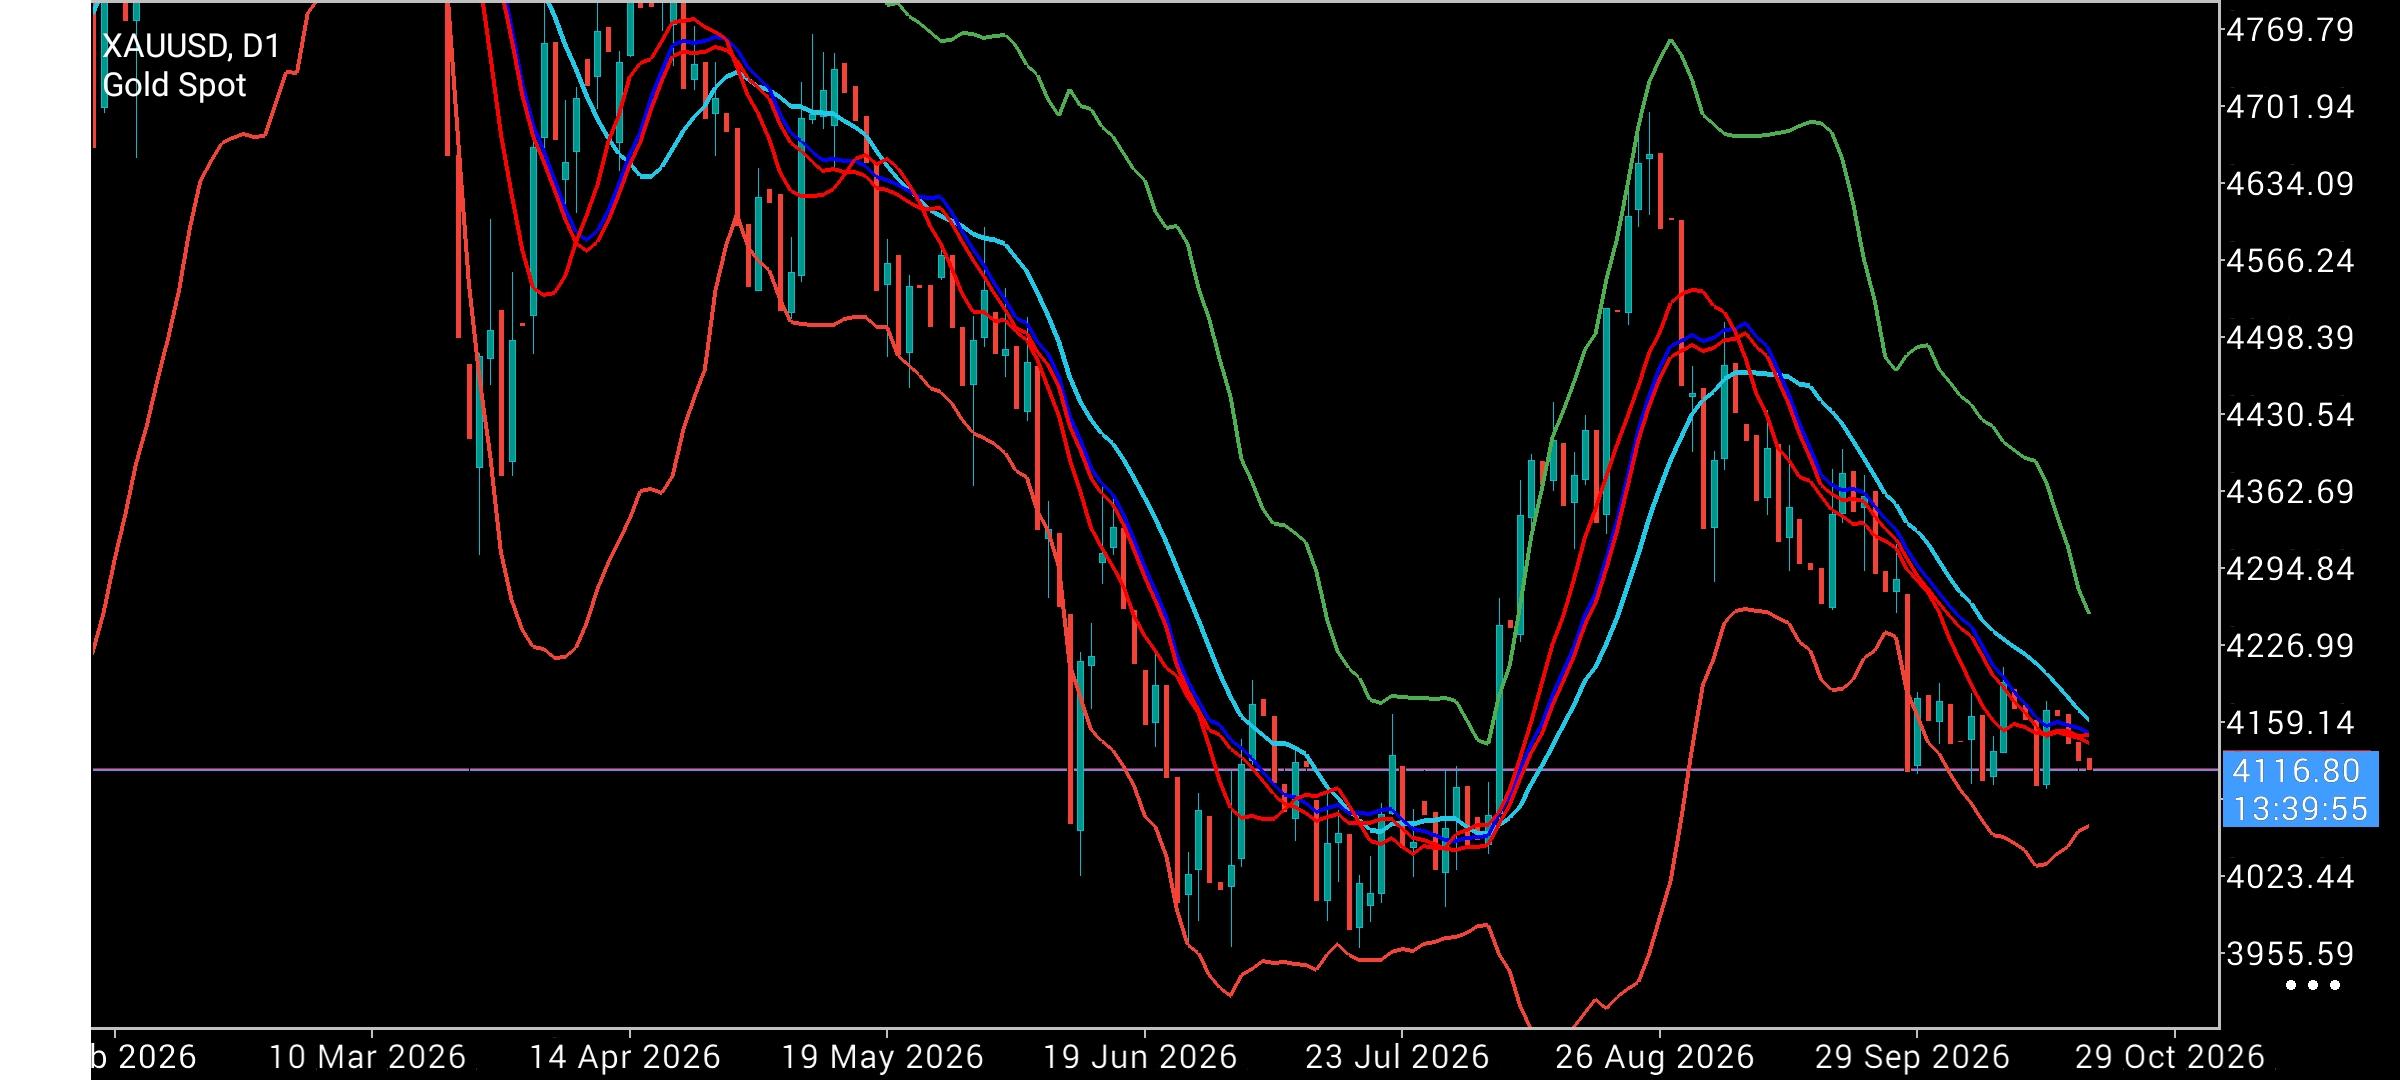2400x1080 pixels.
Task: Click the 4226.99 price scale label
Action: [2290, 646]
